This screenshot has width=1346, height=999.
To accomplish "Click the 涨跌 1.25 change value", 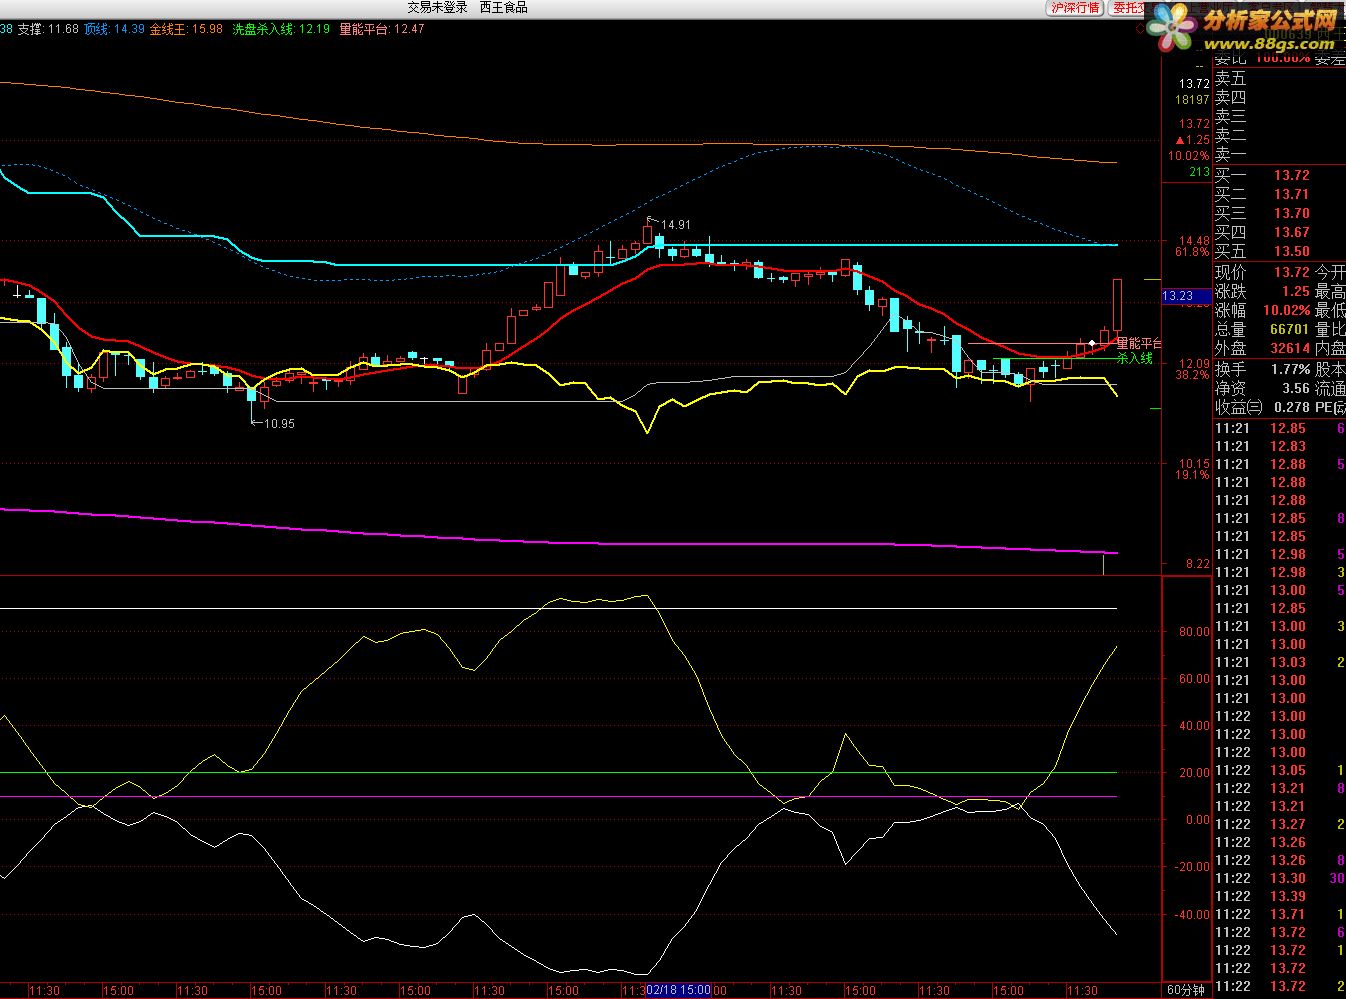I will pyautogui.click(x=1295, y=291).
